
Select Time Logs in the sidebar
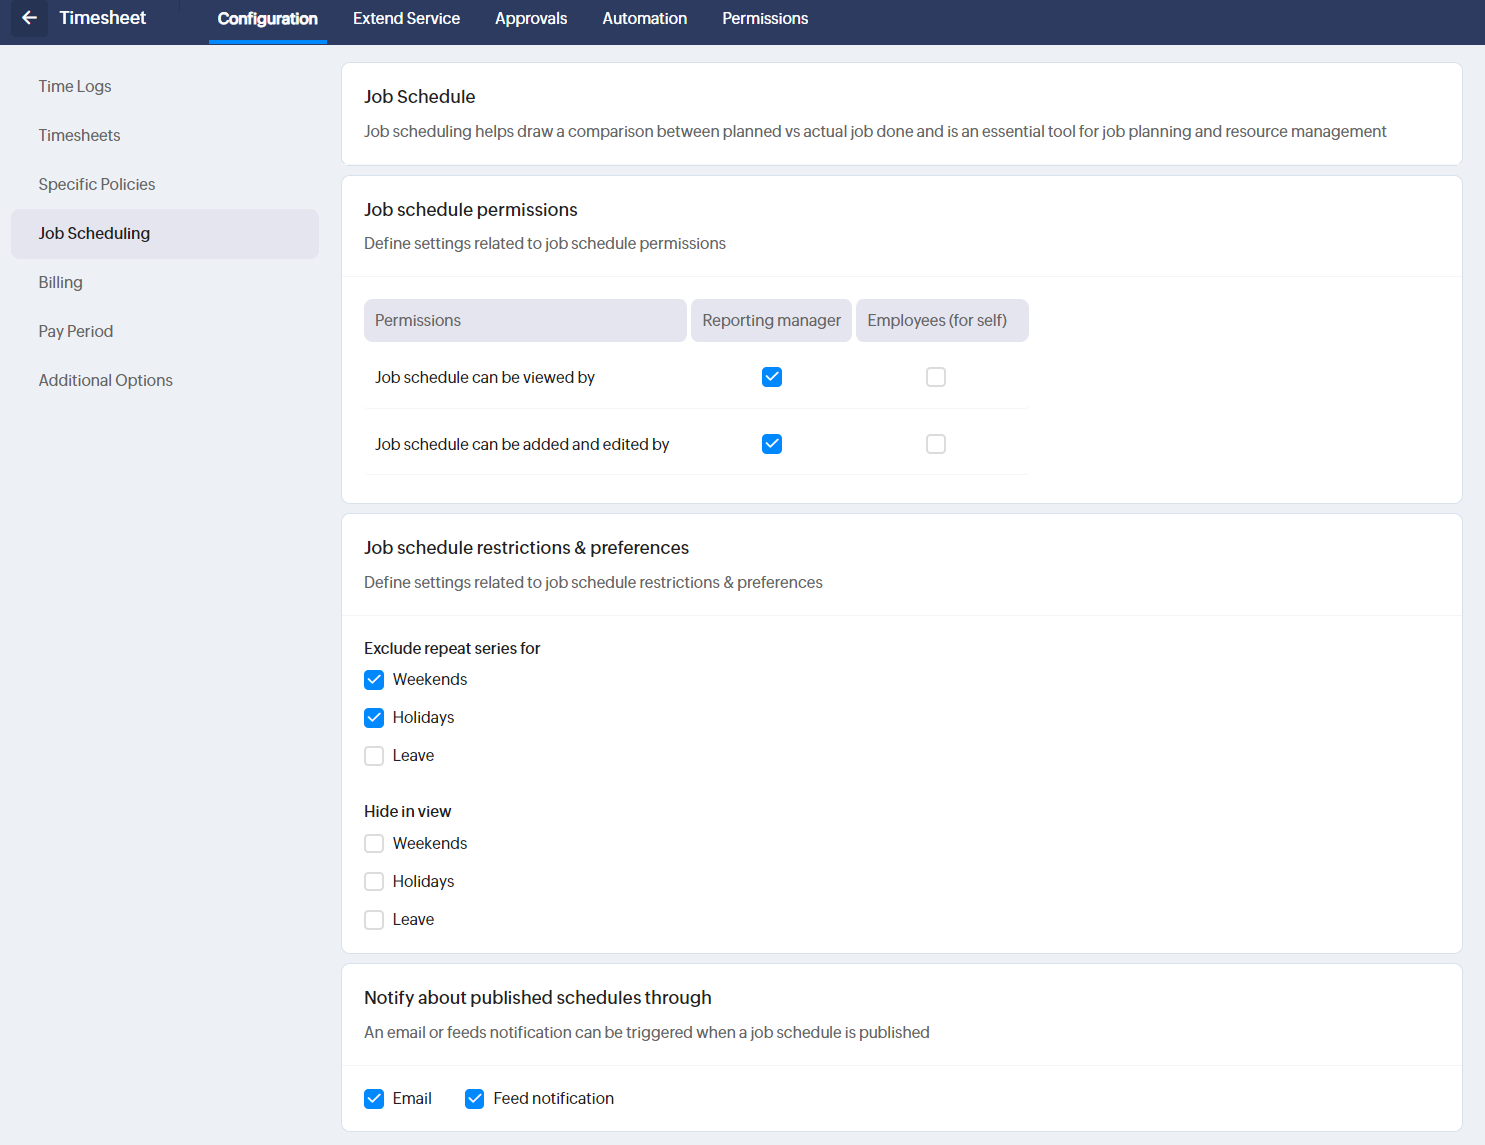[75, 87]
